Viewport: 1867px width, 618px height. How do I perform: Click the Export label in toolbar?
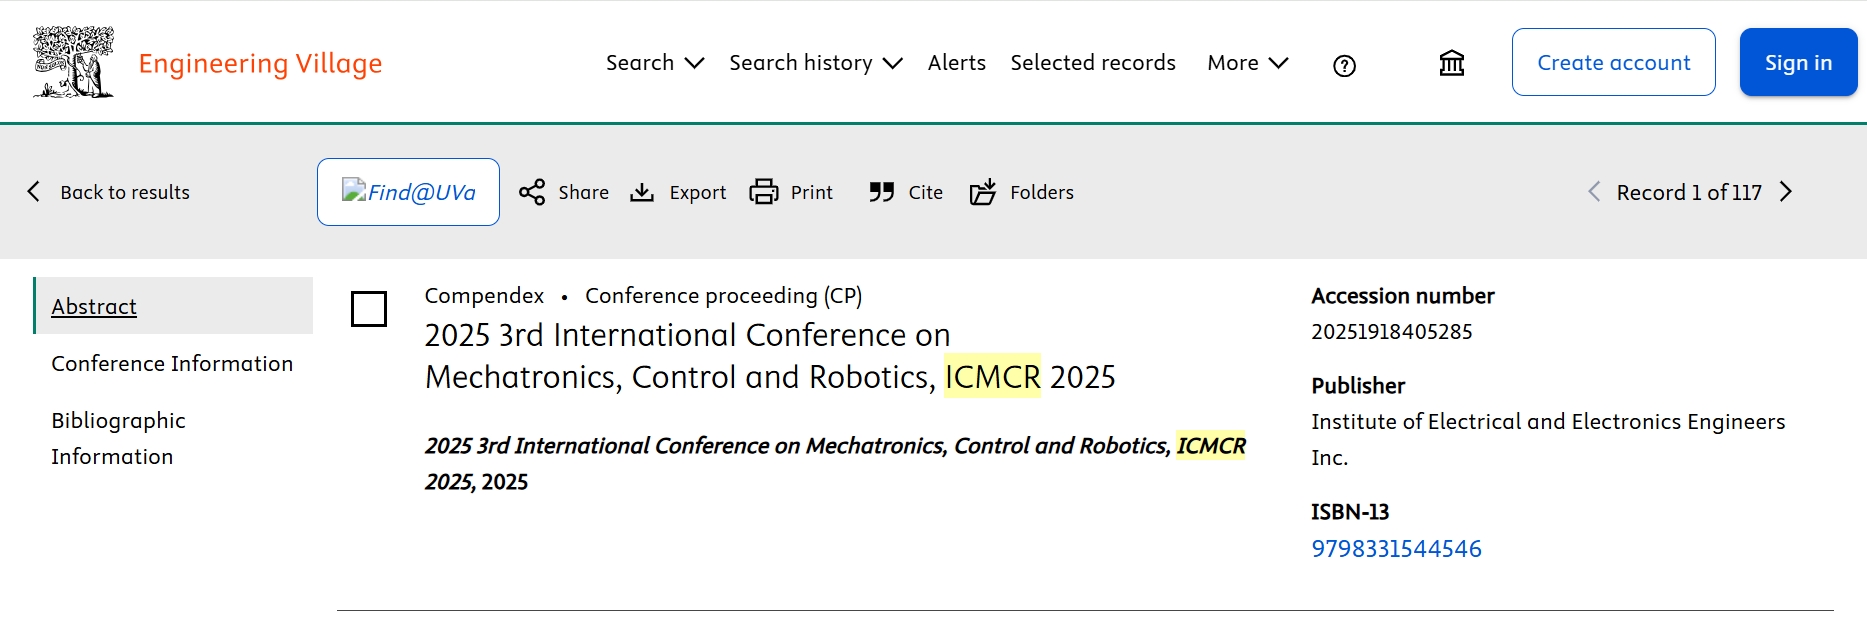tap(698, 192)
